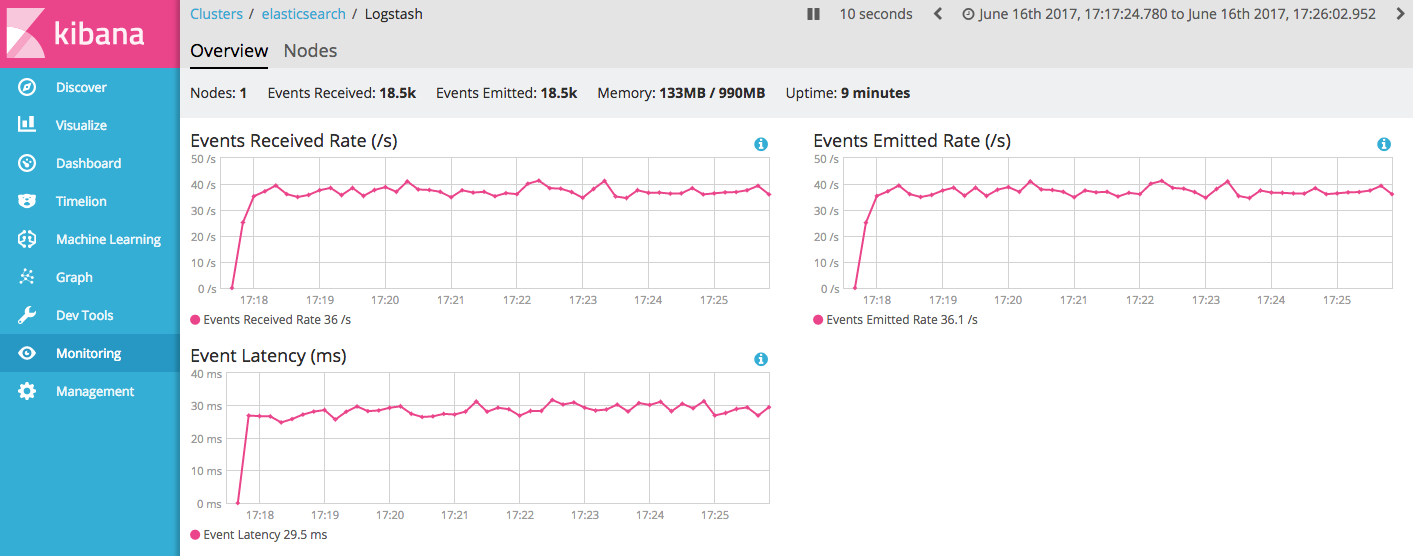Open Dashboard from sidebar
Image resolution: width=1413 pixels, height=556 pixels.
tap(90, 163)
